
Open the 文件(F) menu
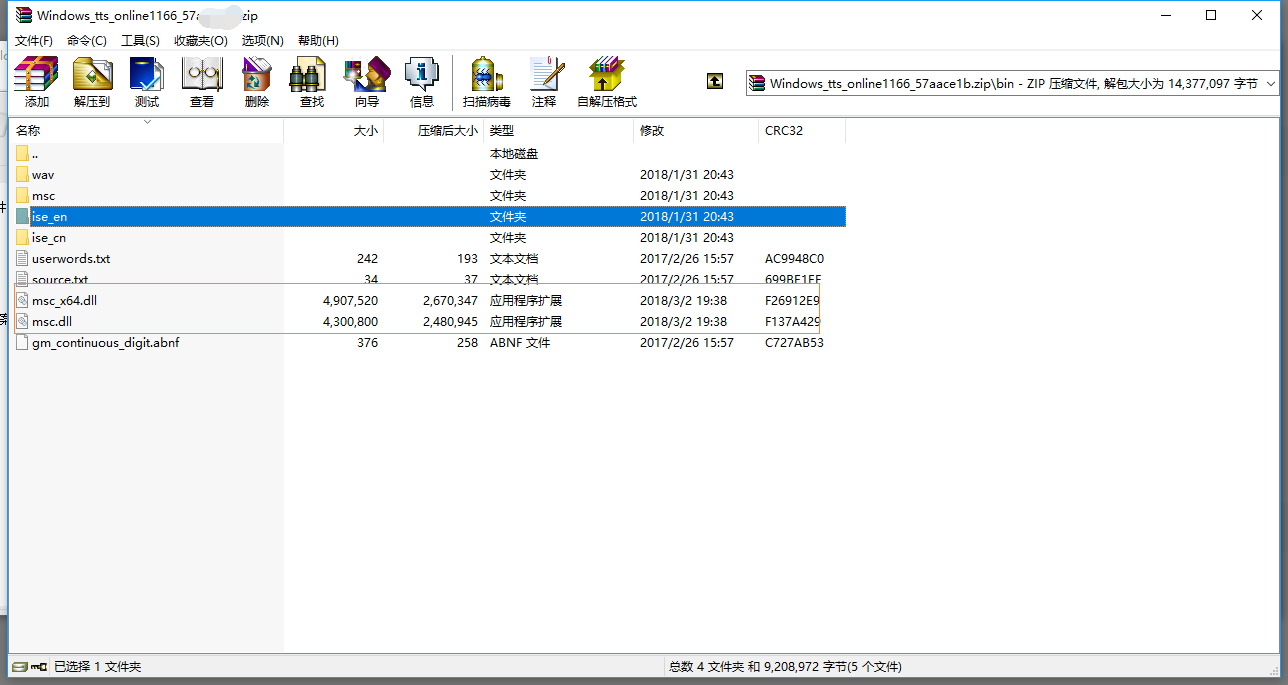(34, 41)
